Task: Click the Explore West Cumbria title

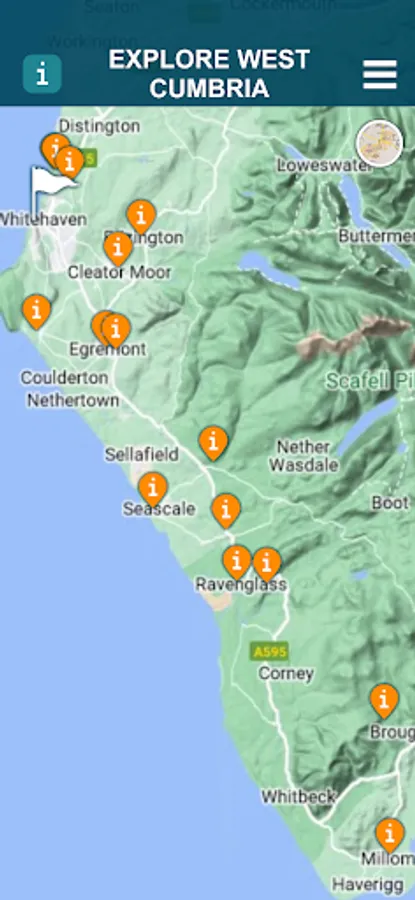Action: coord(209,74)
